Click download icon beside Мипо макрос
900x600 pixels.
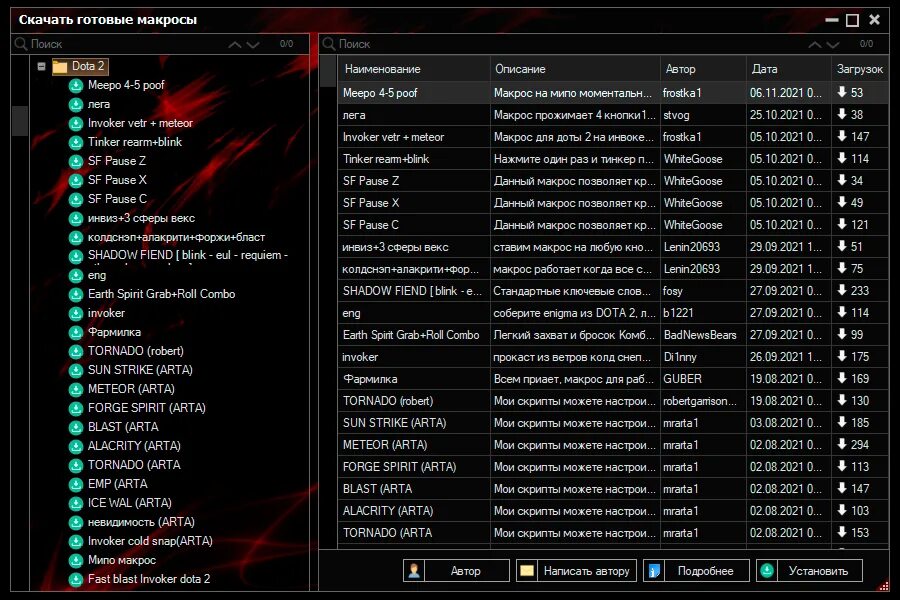pyautogui.click(x=76, y=560)
